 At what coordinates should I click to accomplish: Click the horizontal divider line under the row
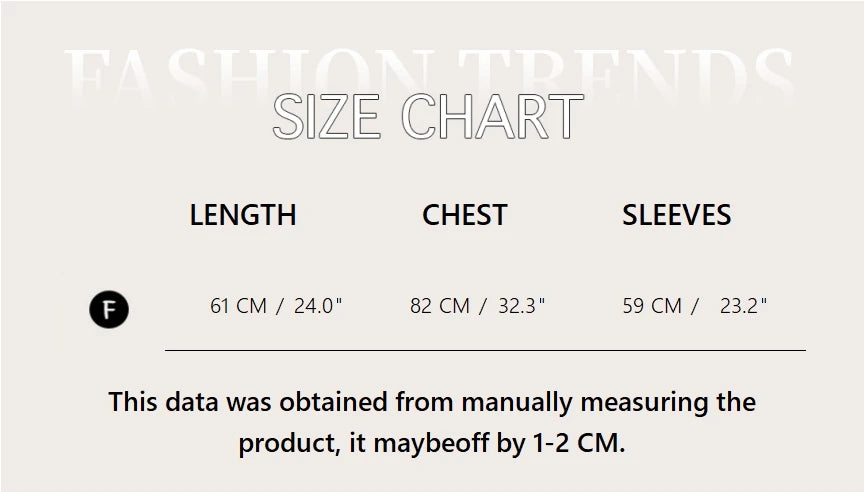click(485, 351)
